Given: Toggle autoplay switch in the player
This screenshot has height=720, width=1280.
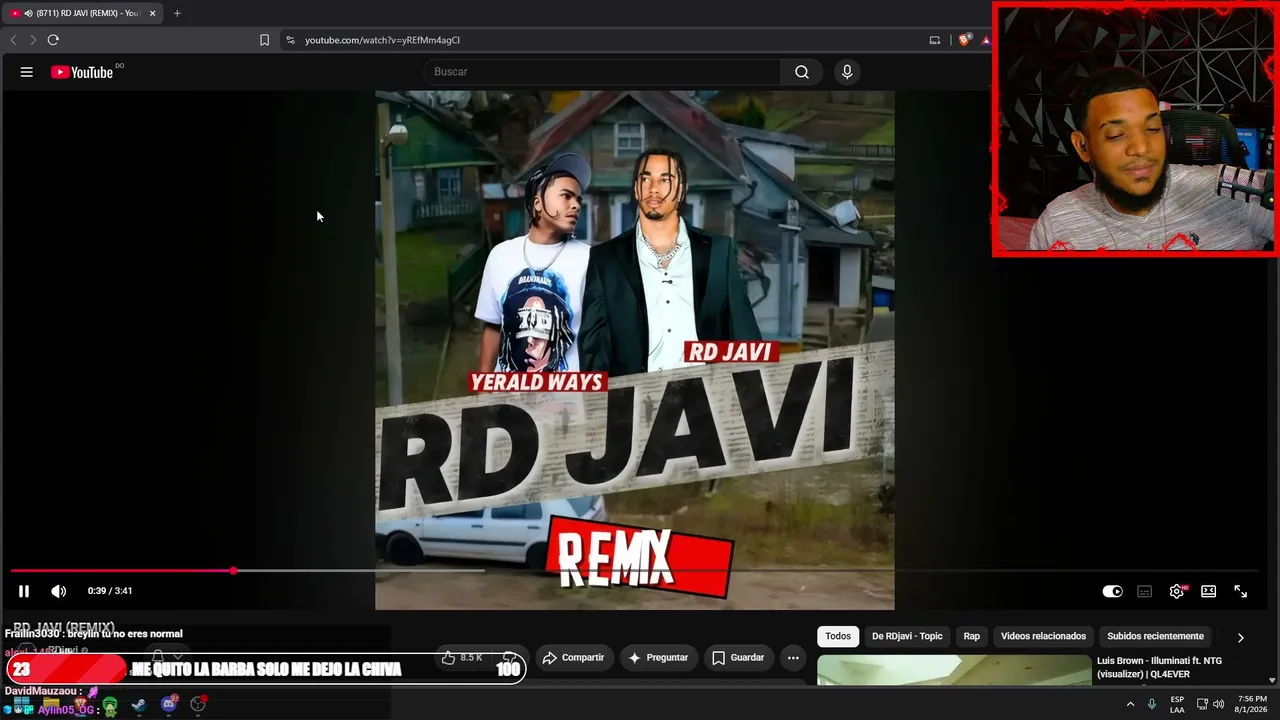Looking at the screenshot, I should (x=1112, y=591).
